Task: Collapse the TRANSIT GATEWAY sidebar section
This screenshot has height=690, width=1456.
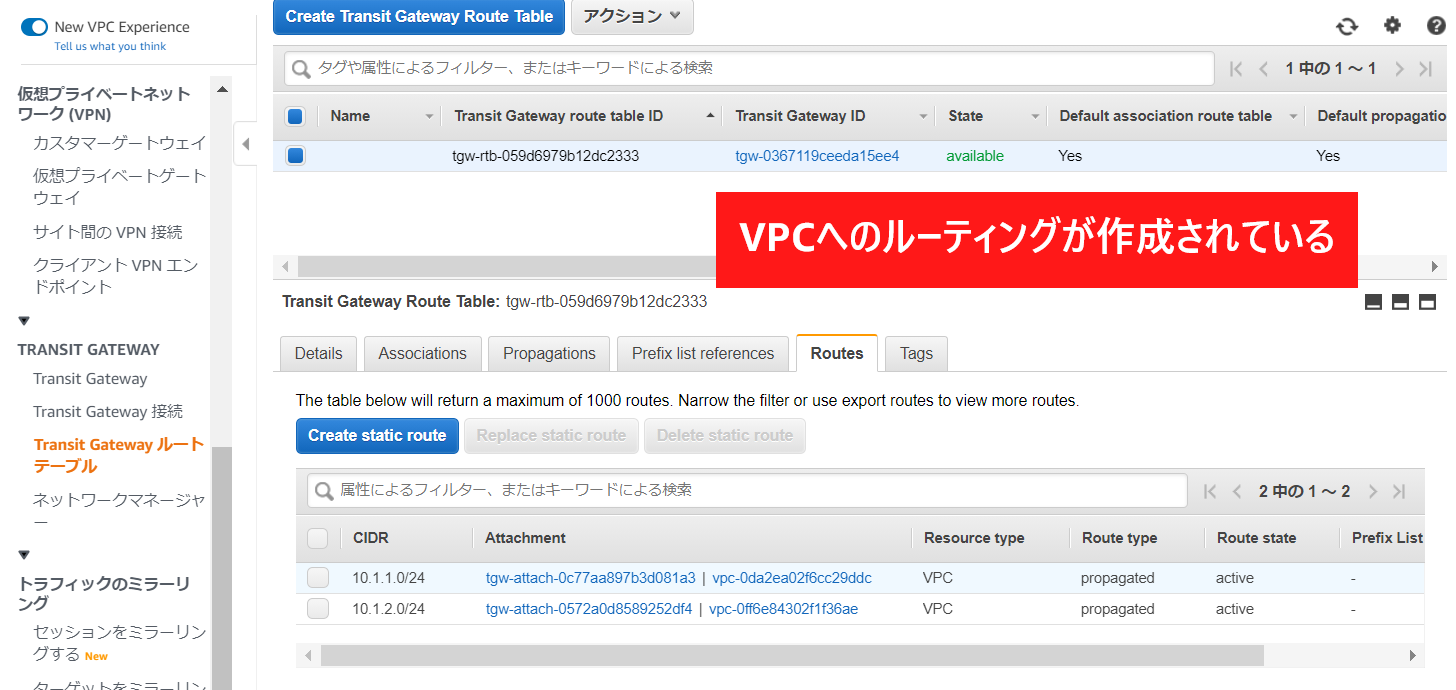Action: [x=24, y=321]
